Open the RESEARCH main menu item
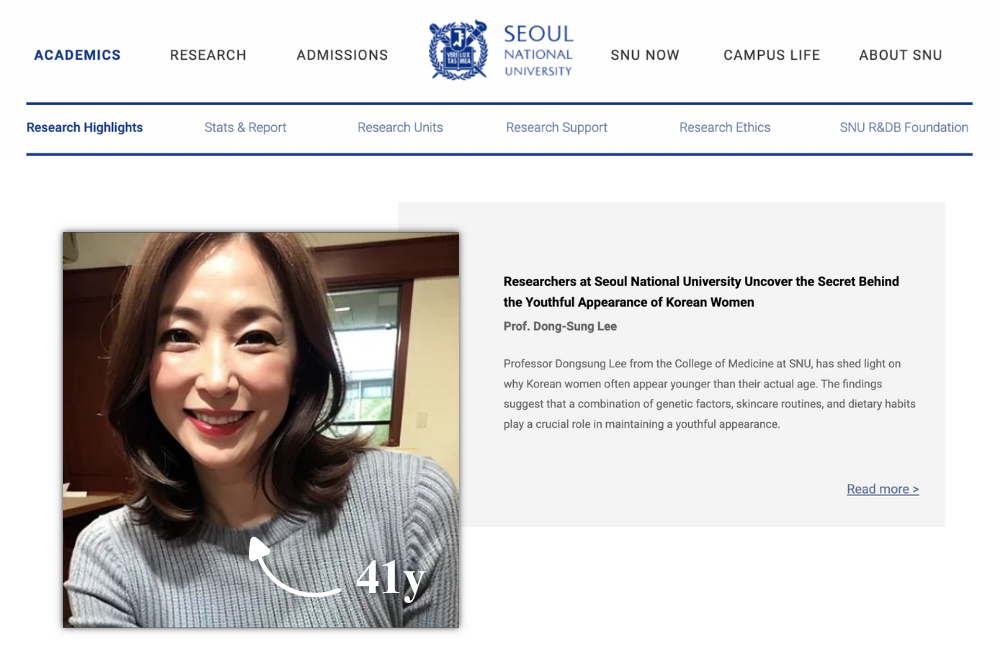 (x=208, y=56)
